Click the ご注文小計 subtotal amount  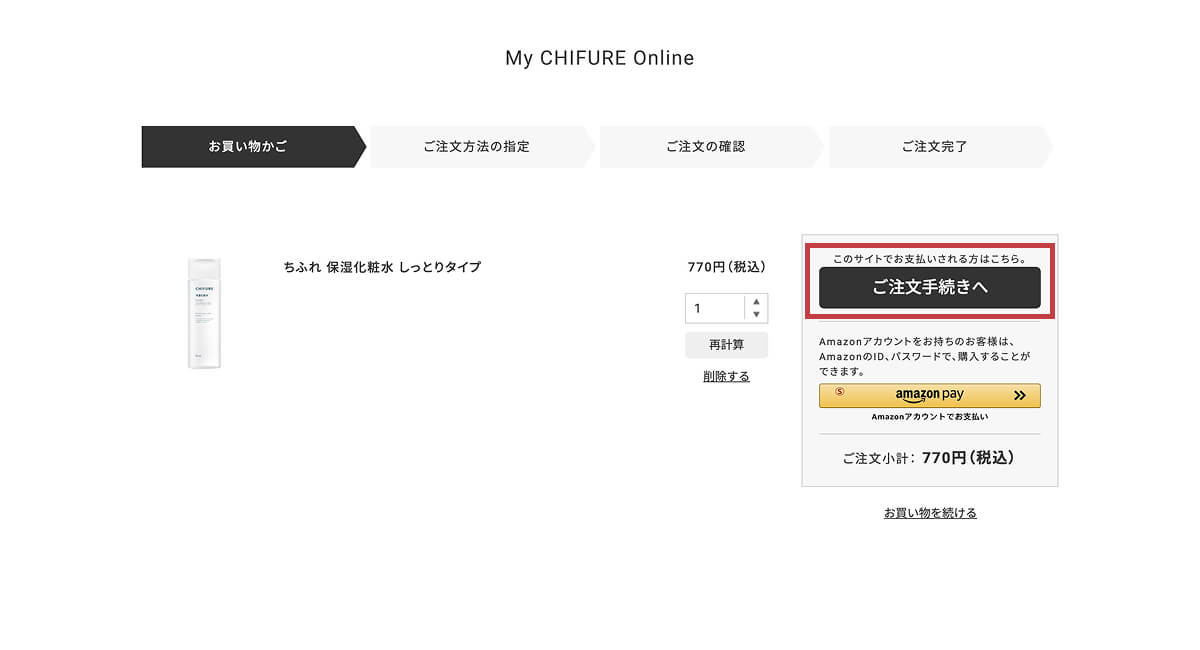point(967,458)
